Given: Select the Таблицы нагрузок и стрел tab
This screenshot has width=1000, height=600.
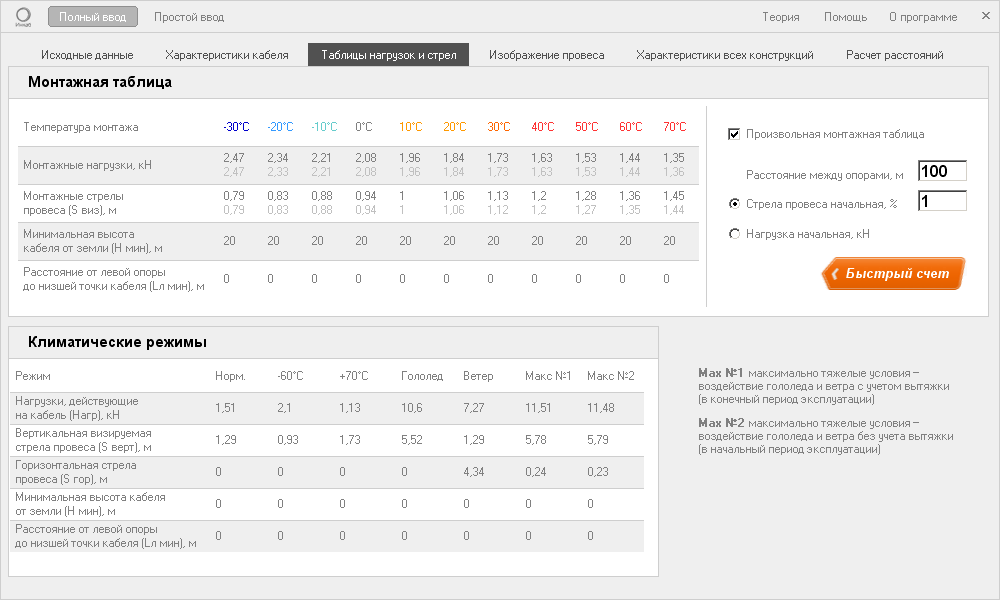Looking at the screenshot, I should pos(388,55).
